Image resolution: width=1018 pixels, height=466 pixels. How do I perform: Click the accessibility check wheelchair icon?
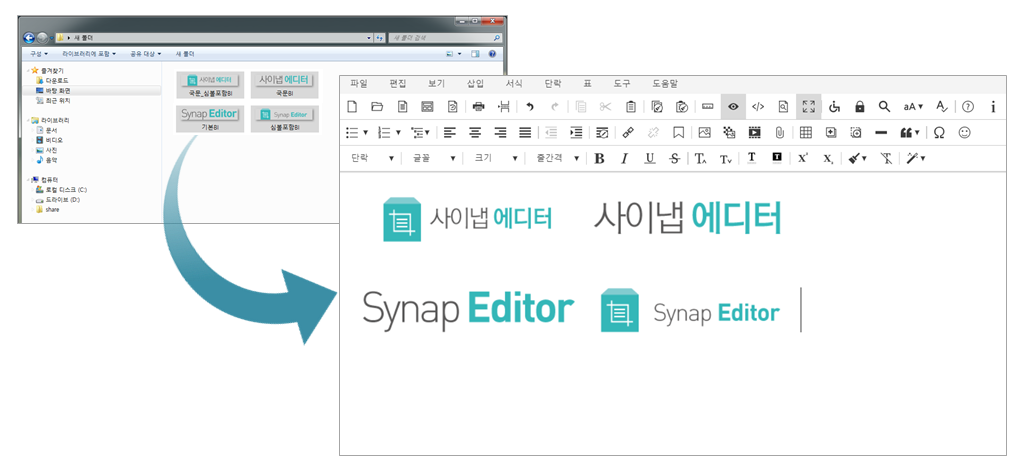[x=834, y=106]
